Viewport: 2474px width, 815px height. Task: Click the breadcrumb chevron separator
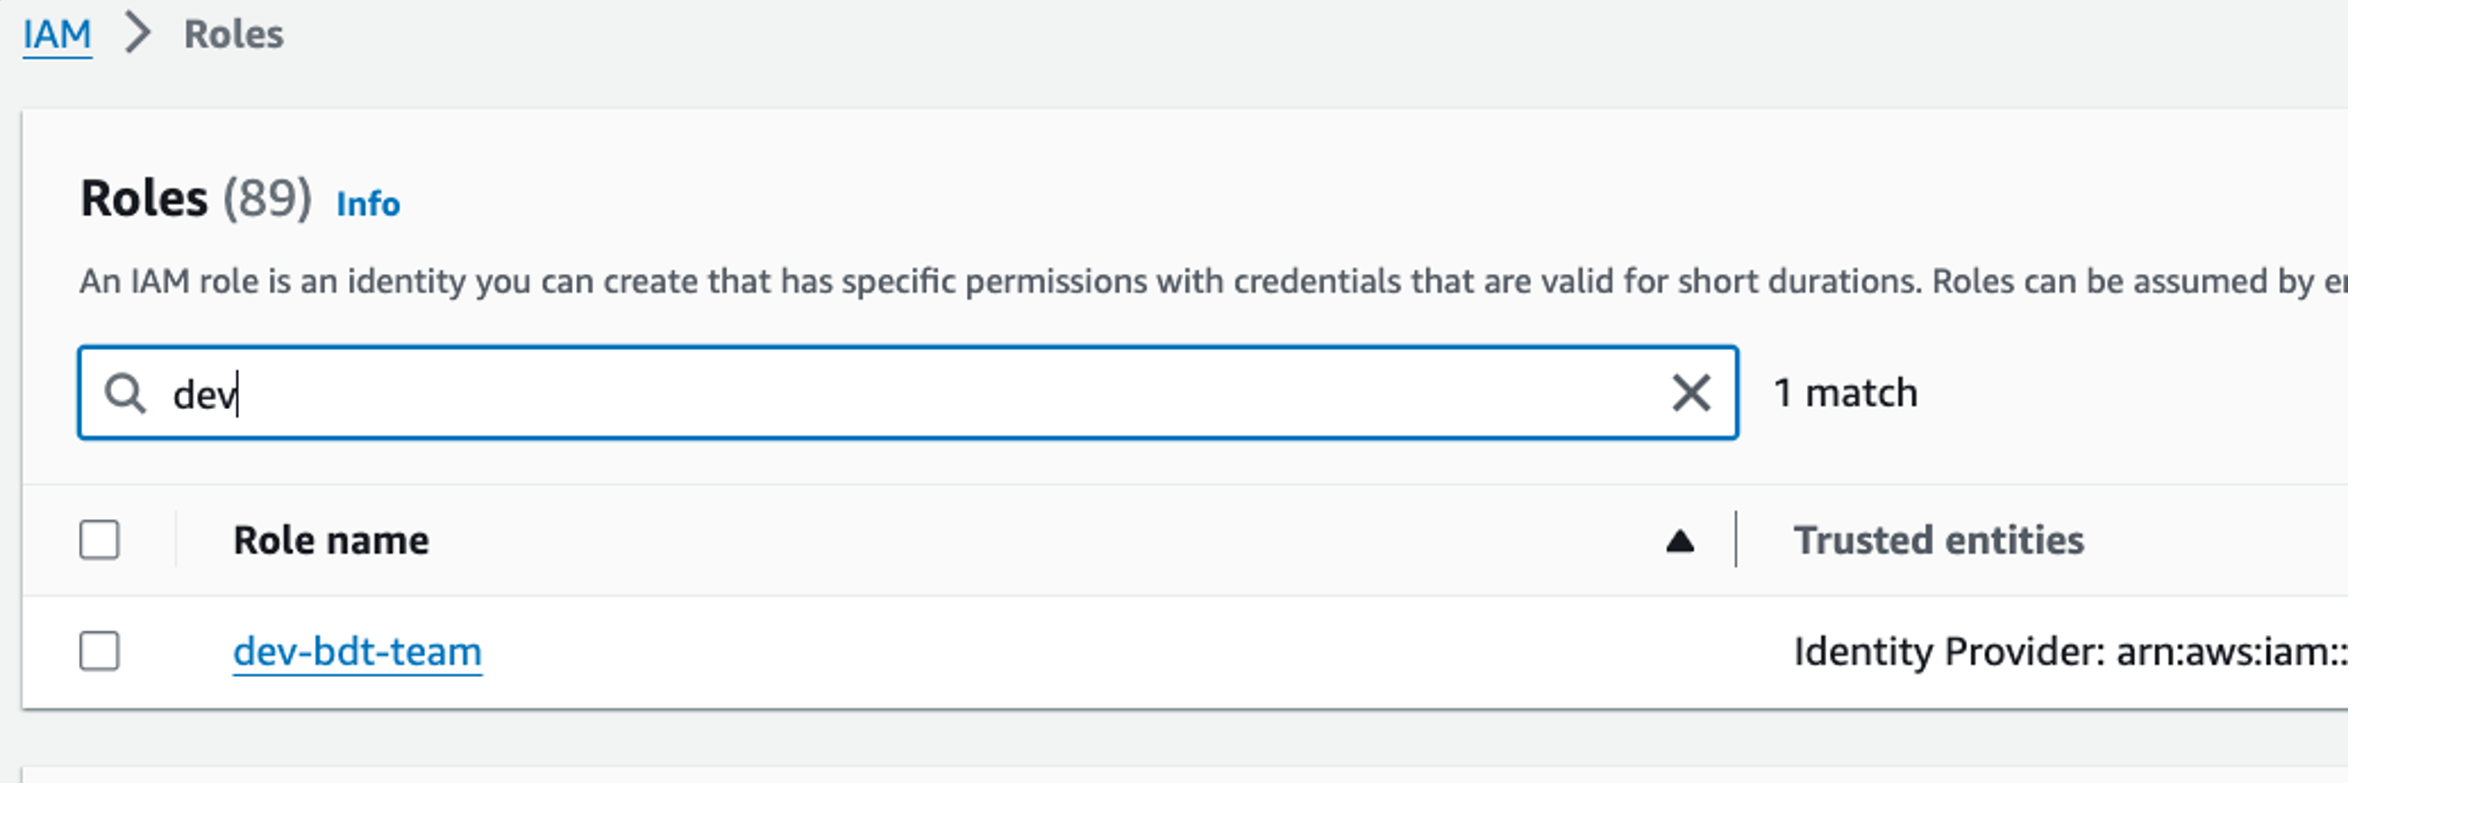click(138, 34)
